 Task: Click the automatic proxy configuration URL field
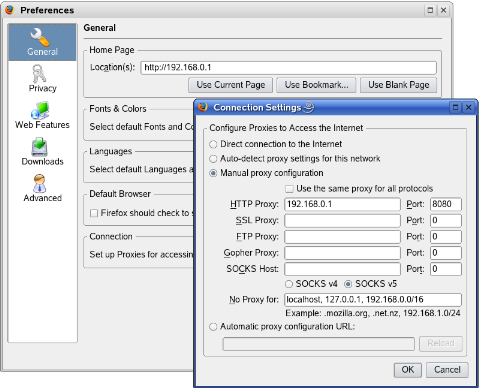[319, 344]
